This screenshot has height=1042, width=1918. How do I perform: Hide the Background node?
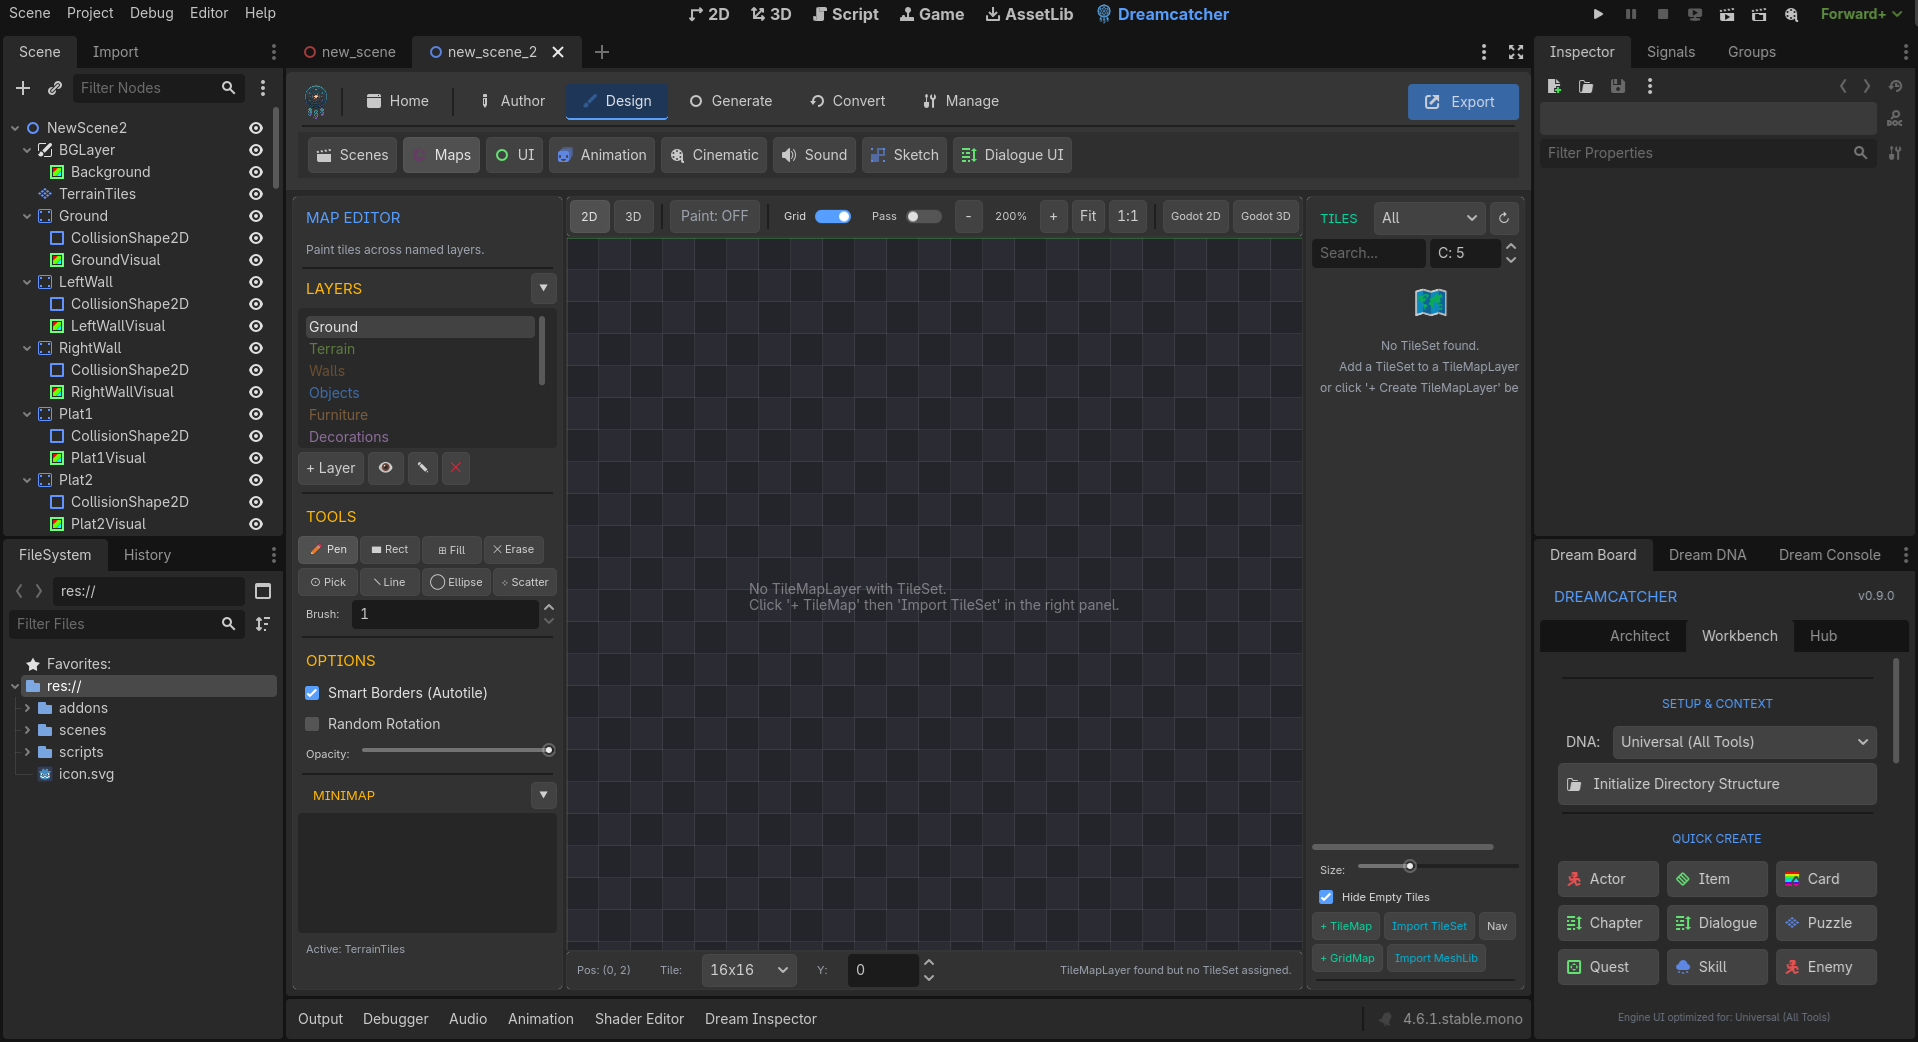point(256,172)
